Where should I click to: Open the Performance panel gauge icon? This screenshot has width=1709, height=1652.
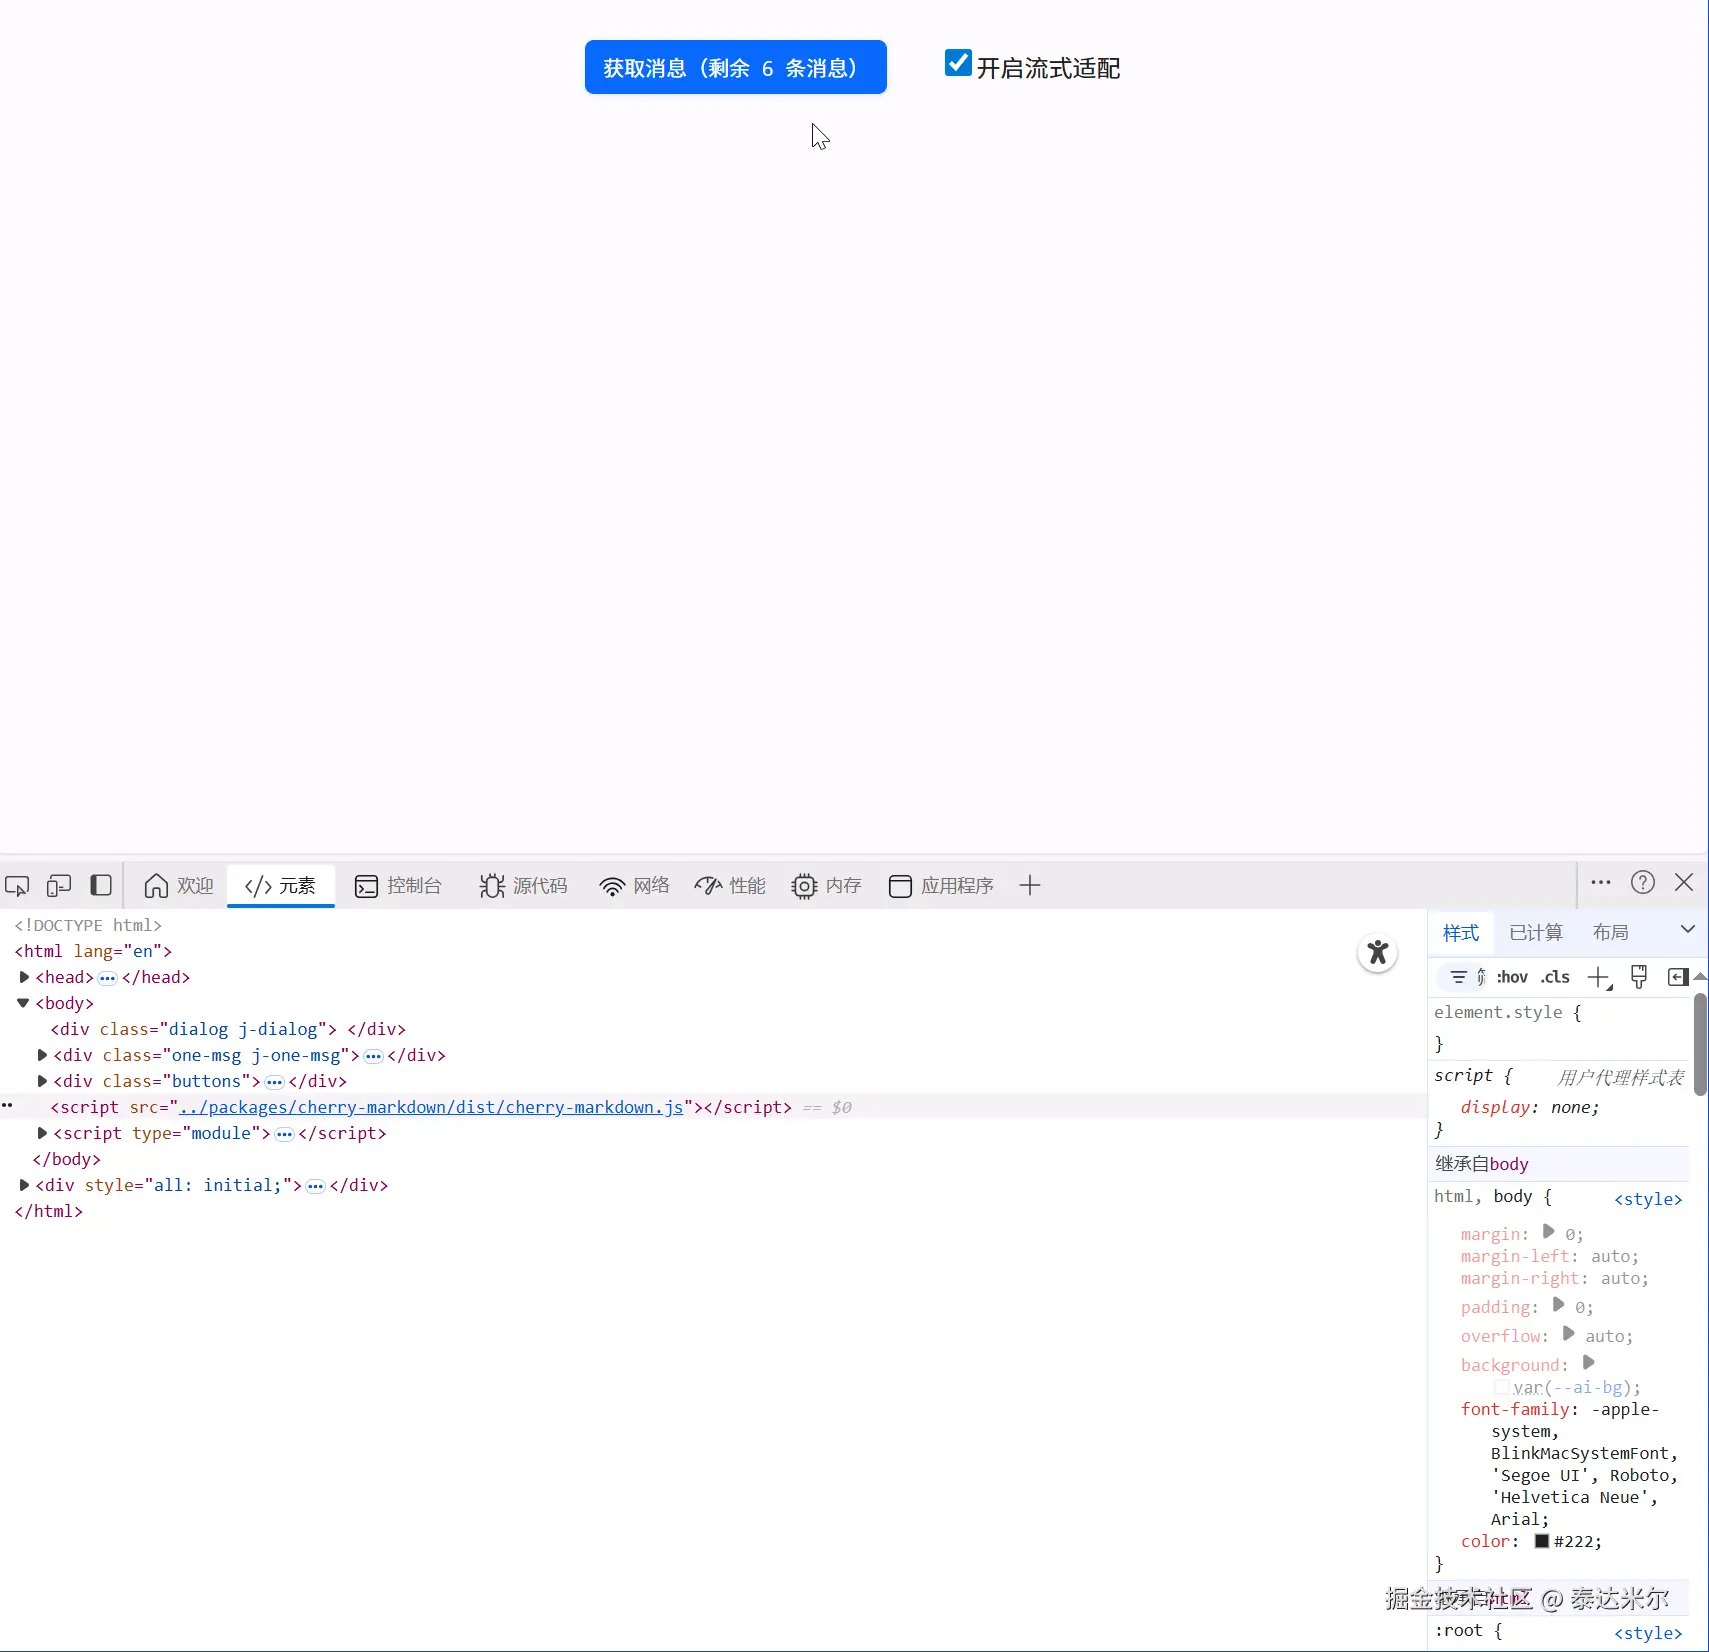click(708, 886)
